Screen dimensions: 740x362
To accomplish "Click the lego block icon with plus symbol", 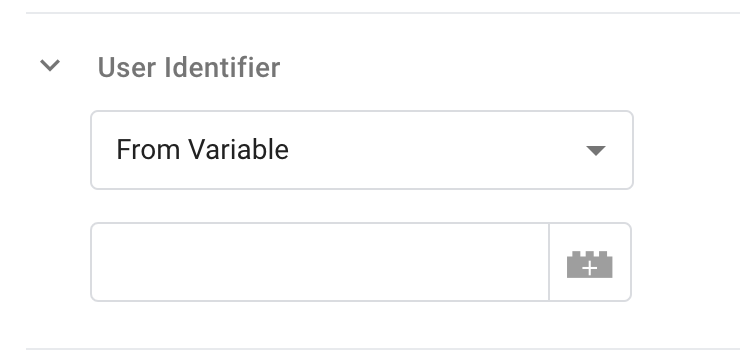I will tap(589, 264).
